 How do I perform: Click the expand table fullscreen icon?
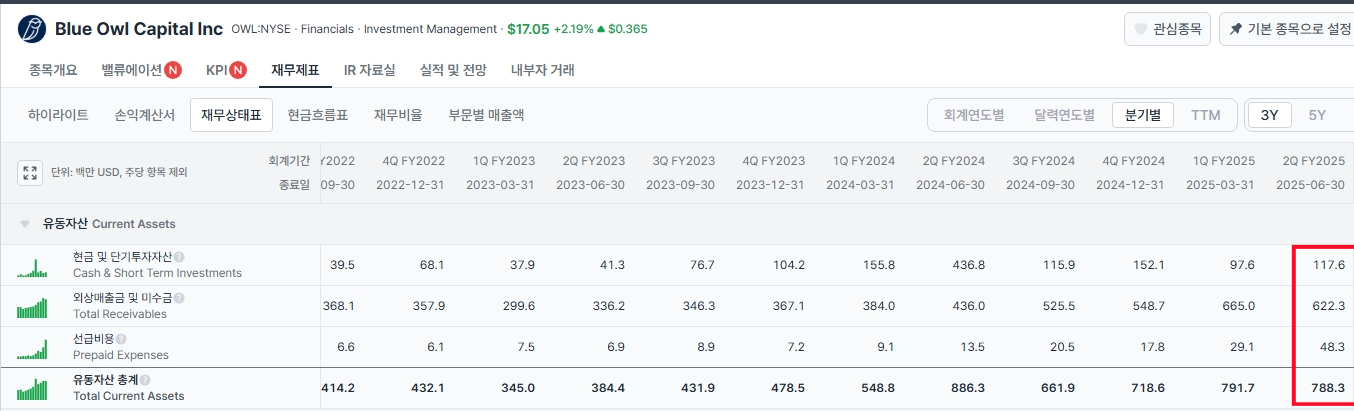(30, 173)
